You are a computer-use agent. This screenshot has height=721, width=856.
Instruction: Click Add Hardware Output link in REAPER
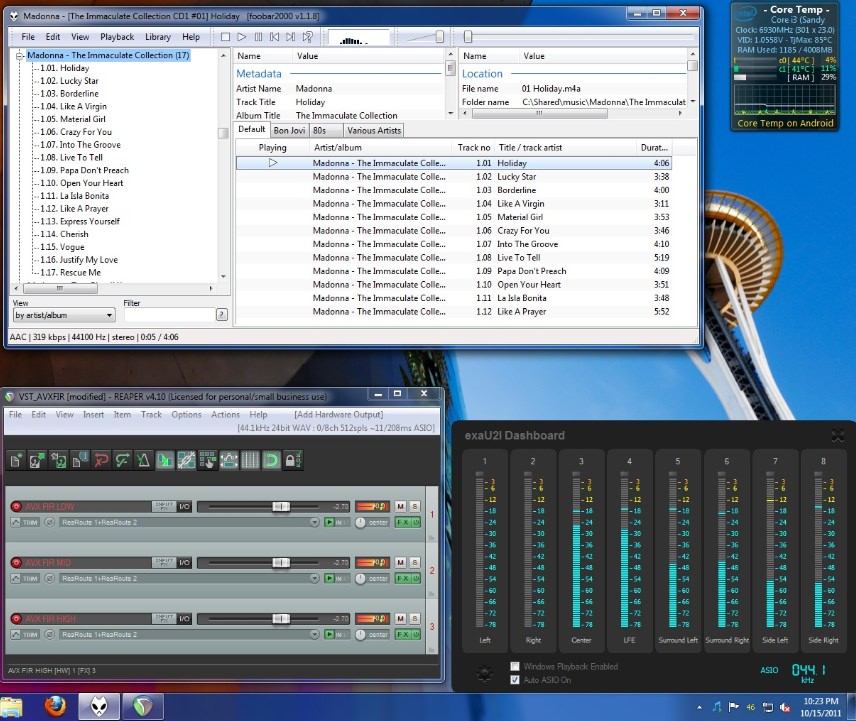coord(338,415)
